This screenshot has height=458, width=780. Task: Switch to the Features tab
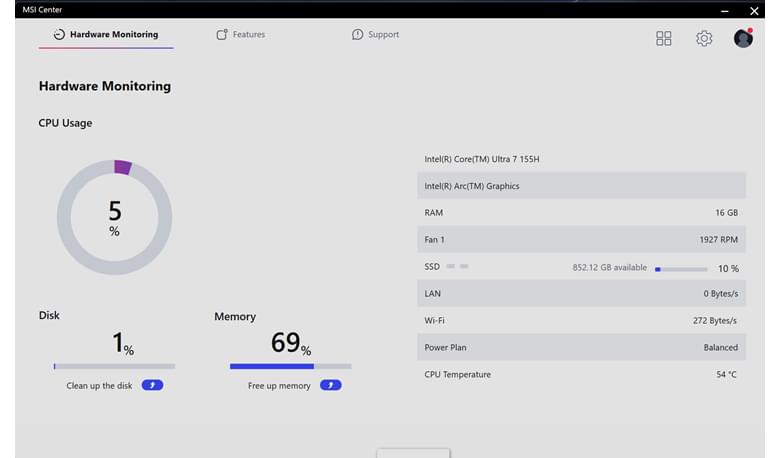(241, 34)
